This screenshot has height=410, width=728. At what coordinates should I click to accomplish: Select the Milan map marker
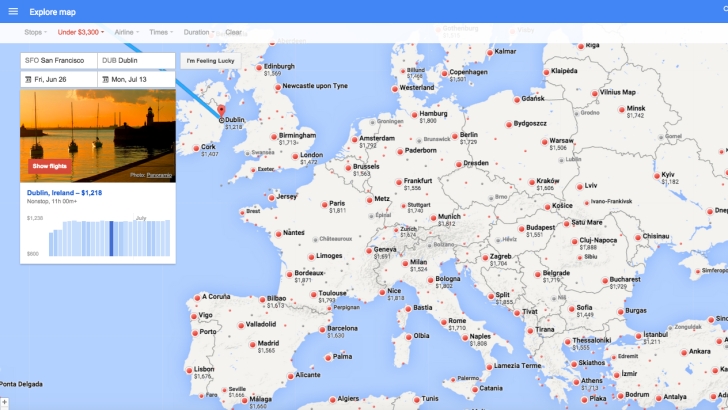click(x=405, y=263)
